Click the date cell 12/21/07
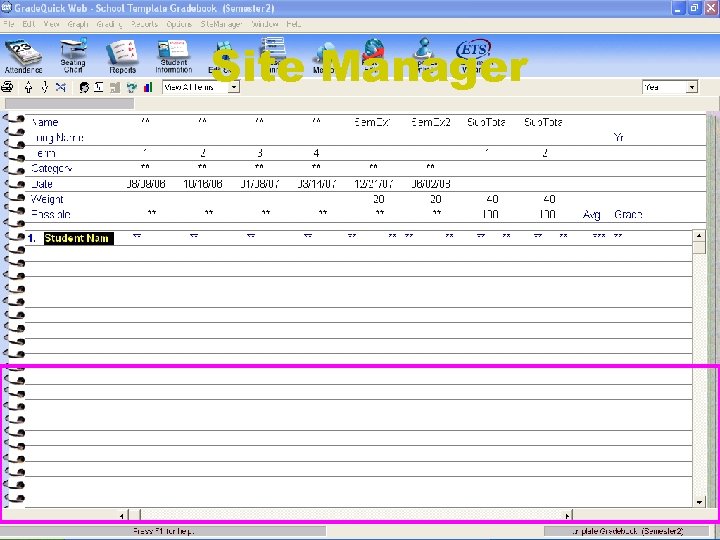Image resolution: width=720 pixels, height=540 pixels. (x=373, y=184)
